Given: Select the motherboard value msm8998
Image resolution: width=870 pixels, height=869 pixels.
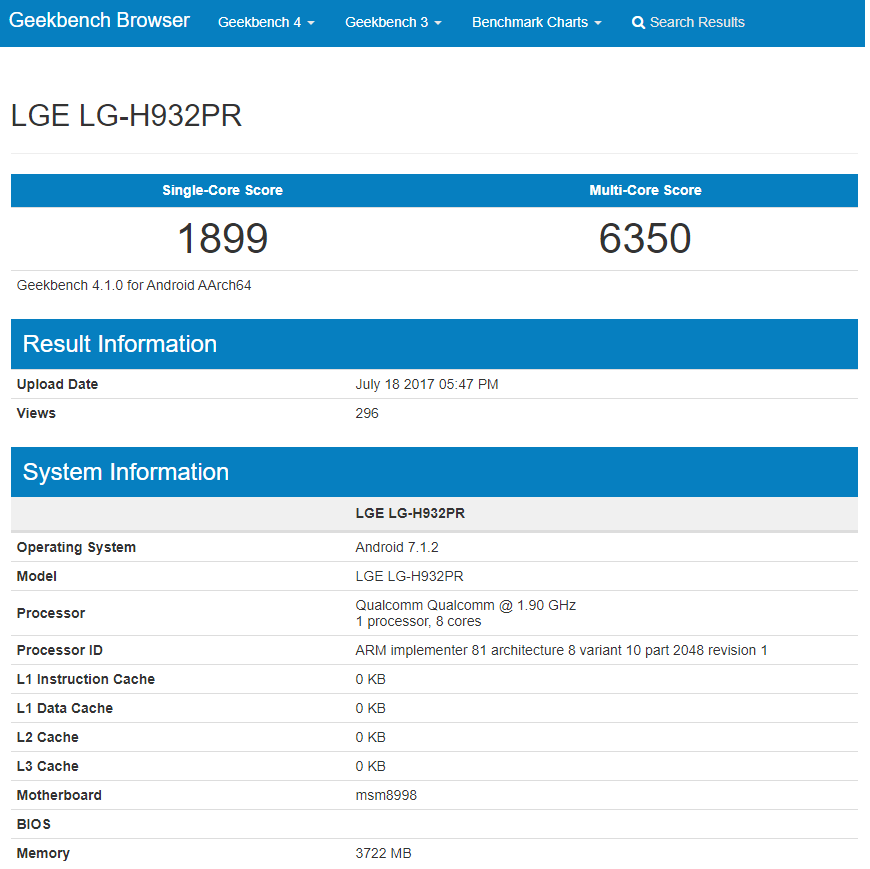Looking at the screenshot, I should pos(386,795).
